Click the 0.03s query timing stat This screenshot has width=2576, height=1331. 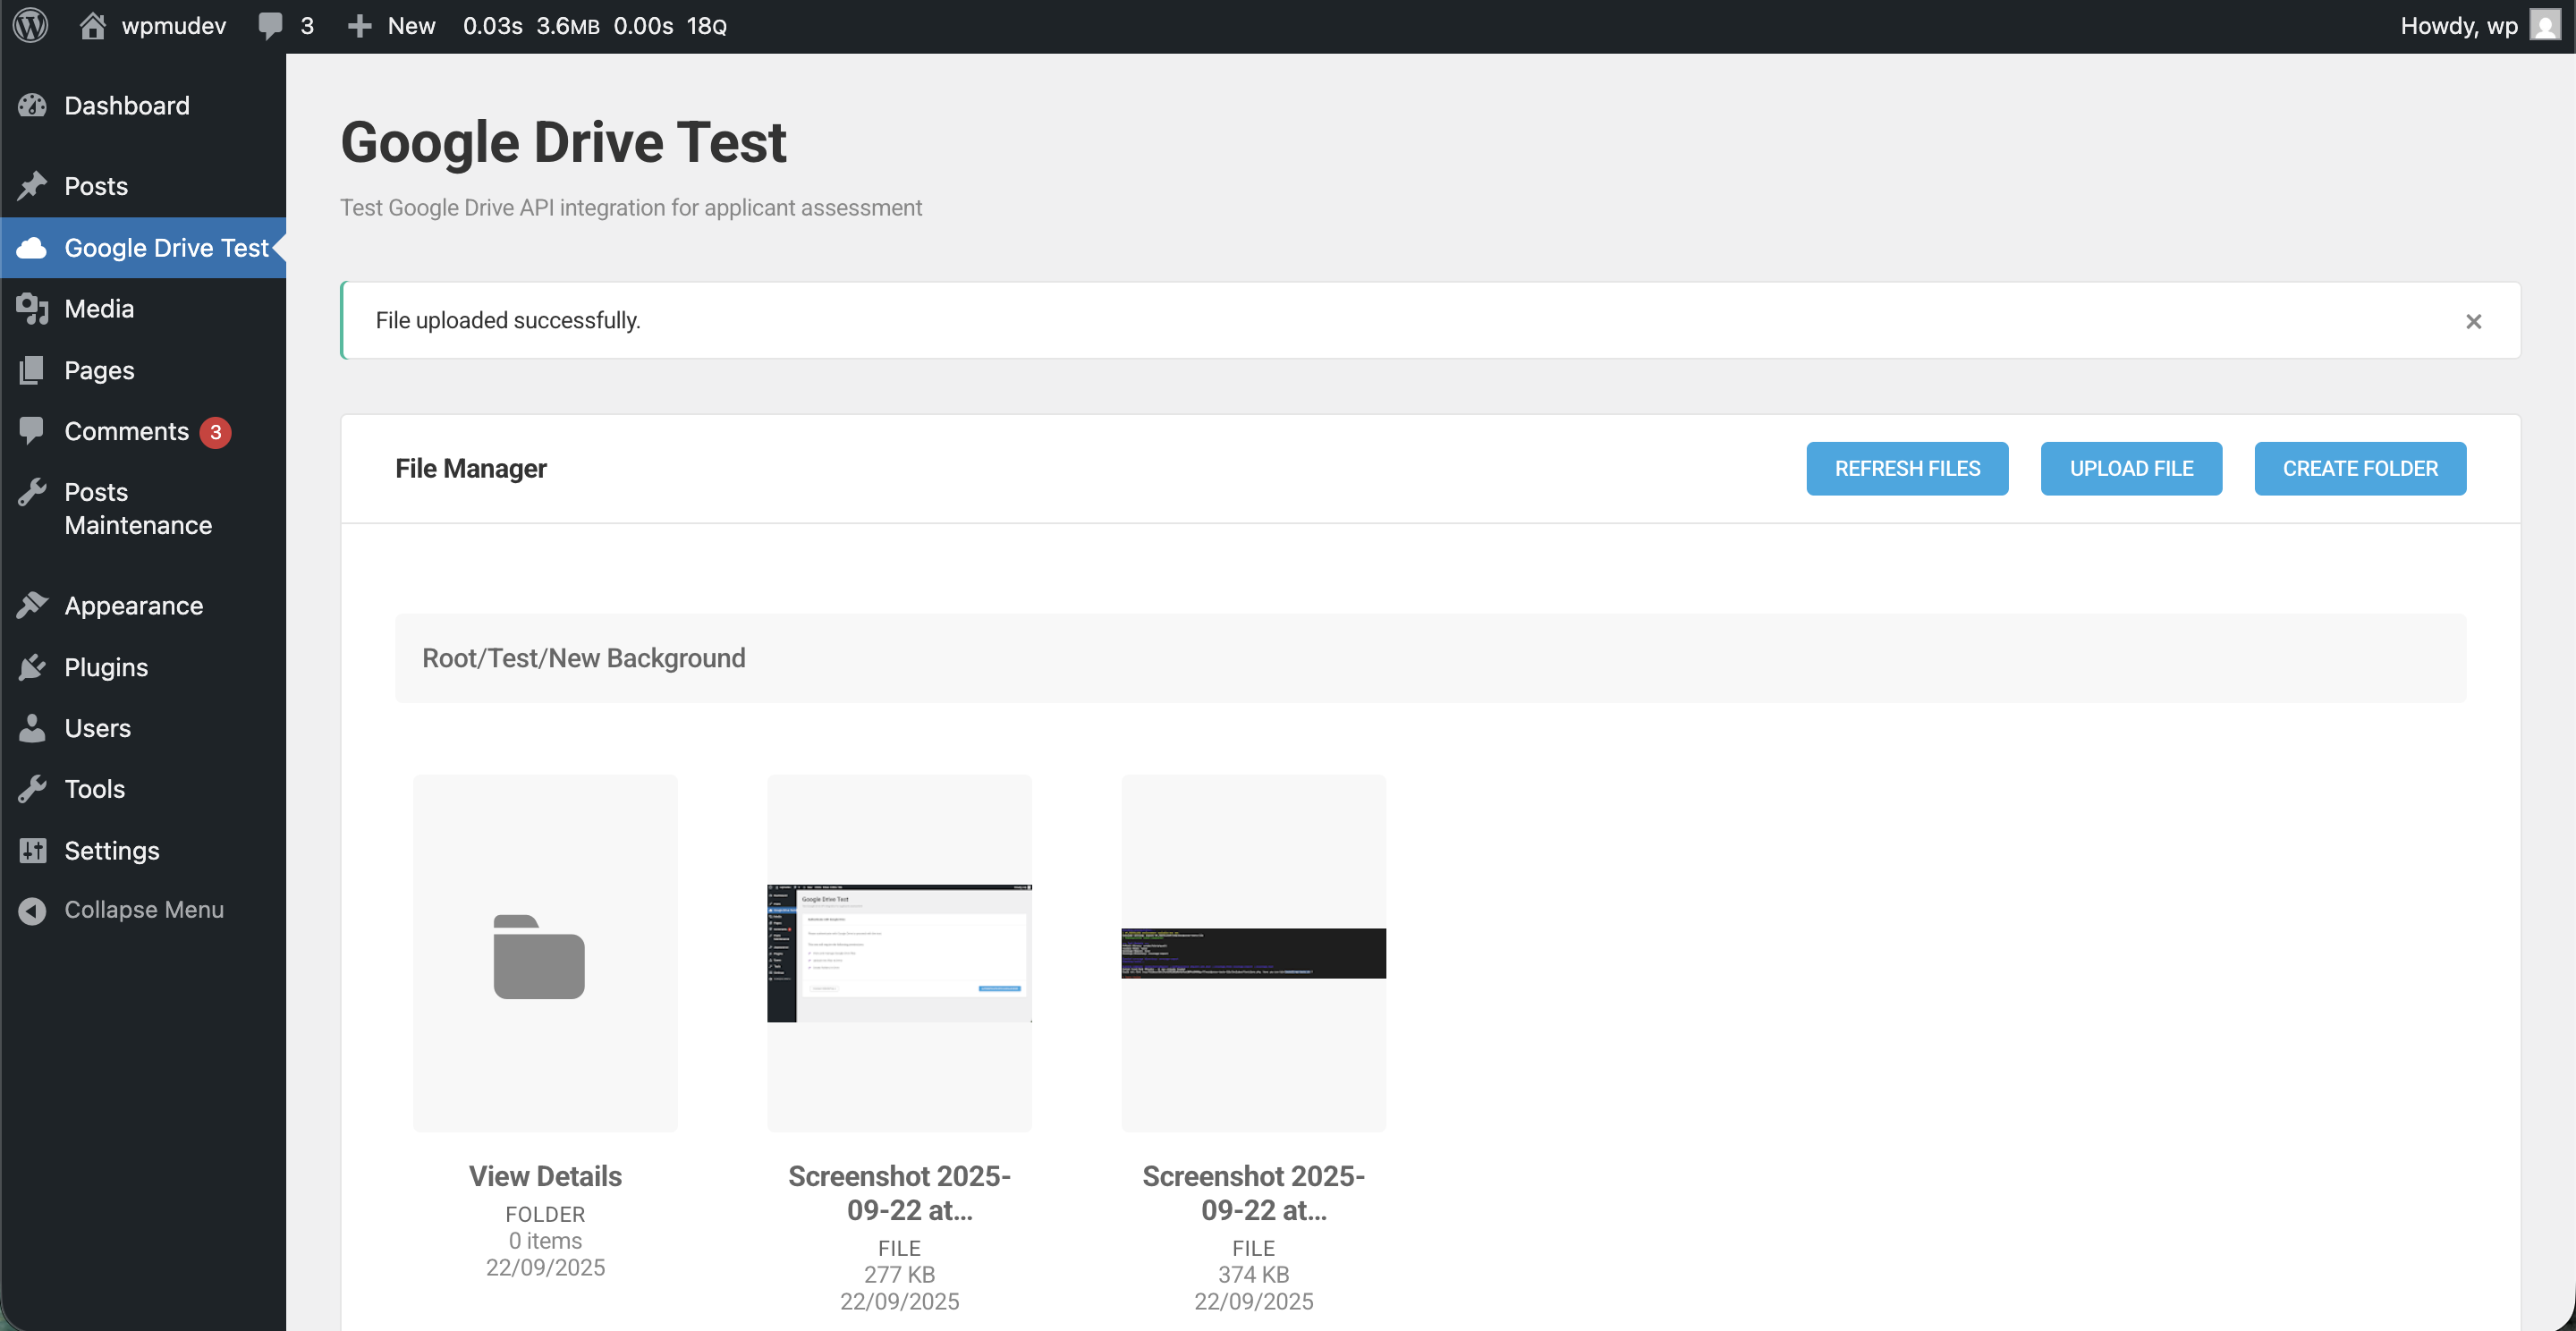[x=492, y=26]
